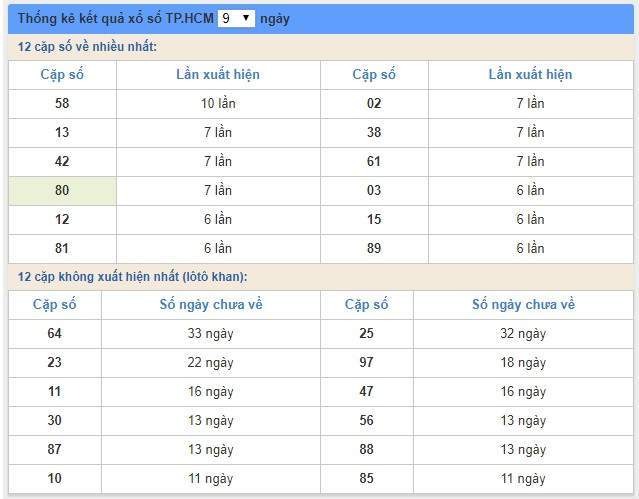Select the '12 cặp số về nhiều nhất' heading
The width and height of the screenshot is (639, 499).
pyautogui.click(x=87, y=46)
